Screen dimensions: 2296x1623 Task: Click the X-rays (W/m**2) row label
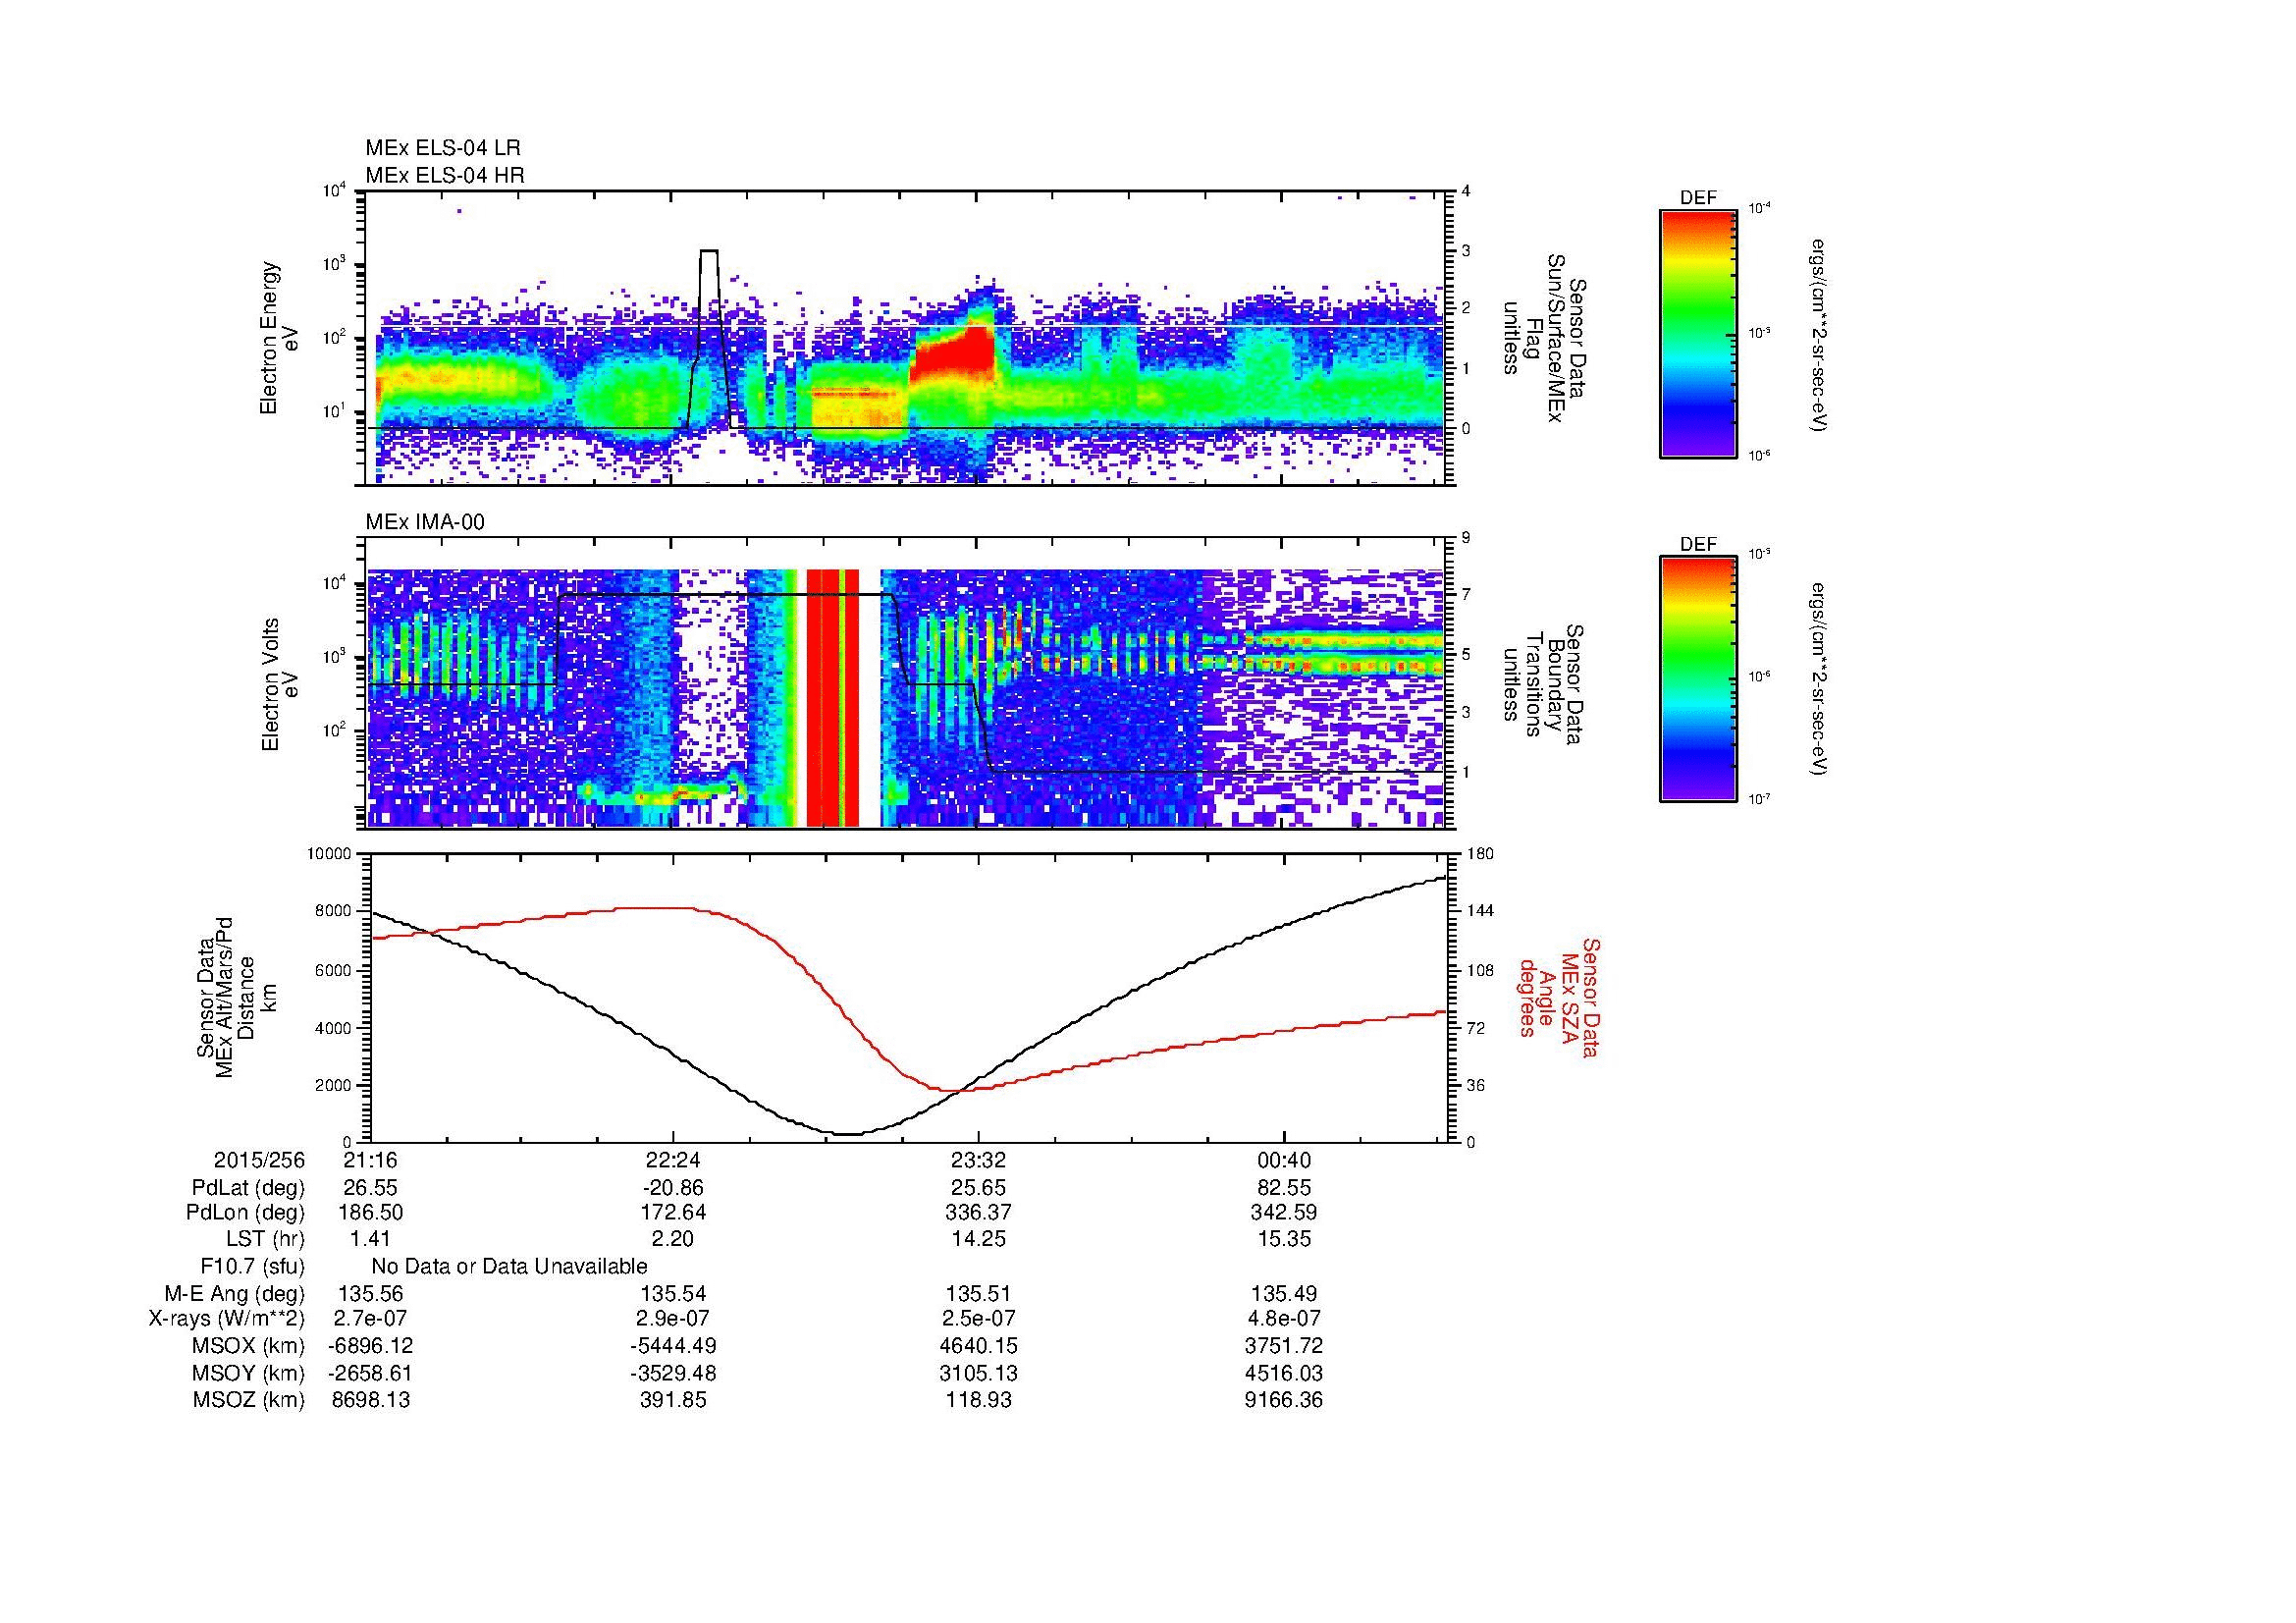(x=227, y=1319)
